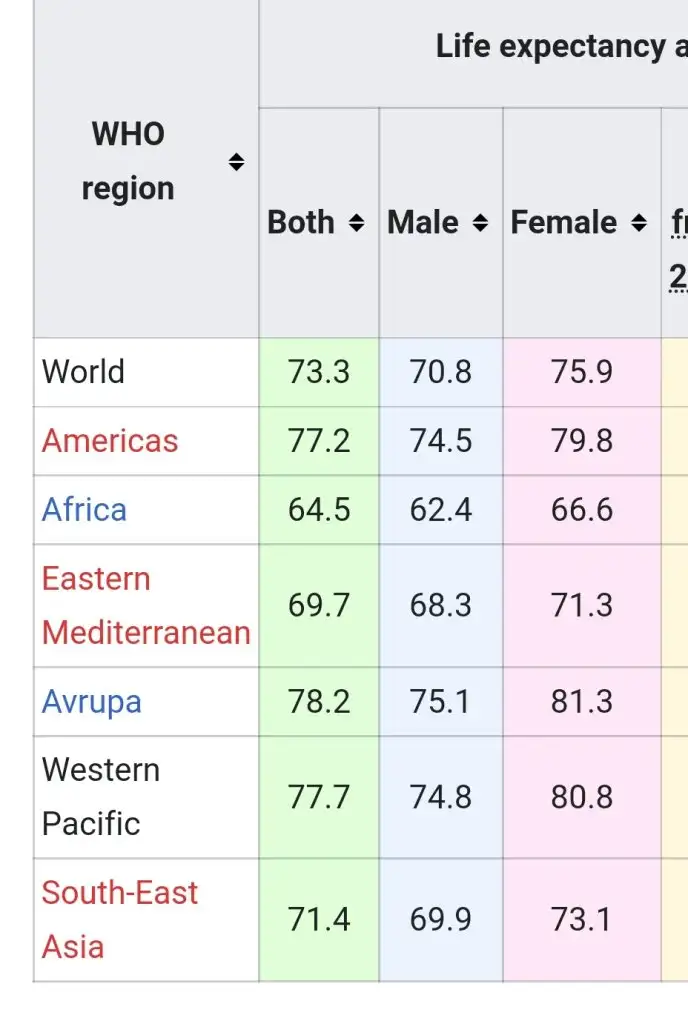Image resolution: width=688 pixels, height=1024 pixels.
Task: Click the Both column header text
Action: 303,223
